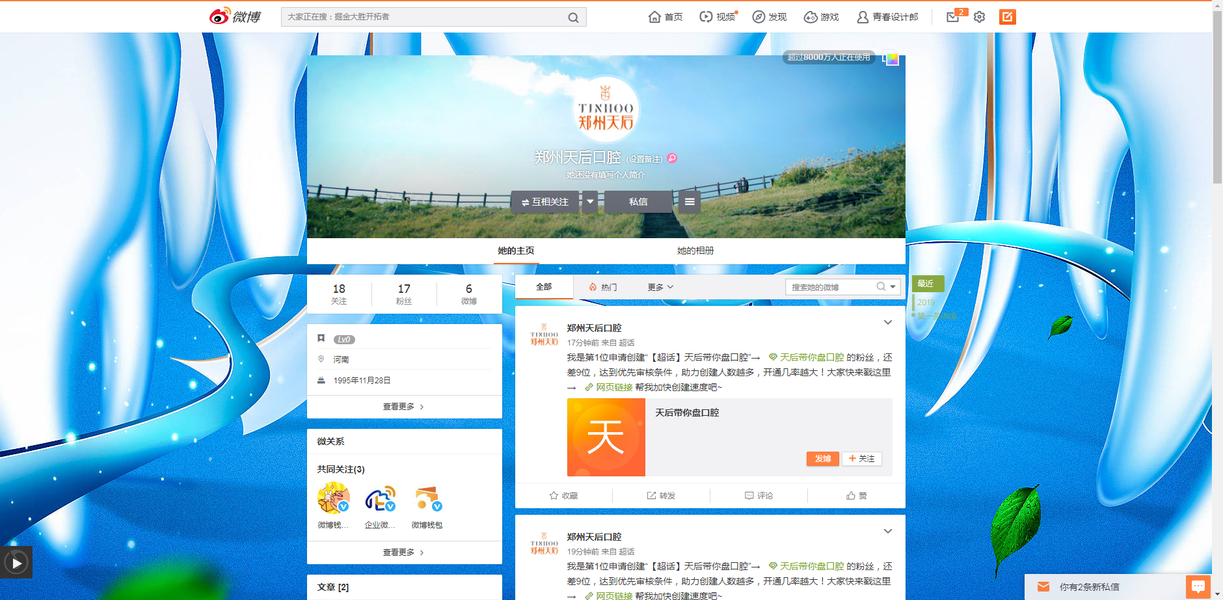Image resolution: width=1223 pixels, height=600 pixels.
Task: Click the 私信 private message button
Action: [638, 202]
